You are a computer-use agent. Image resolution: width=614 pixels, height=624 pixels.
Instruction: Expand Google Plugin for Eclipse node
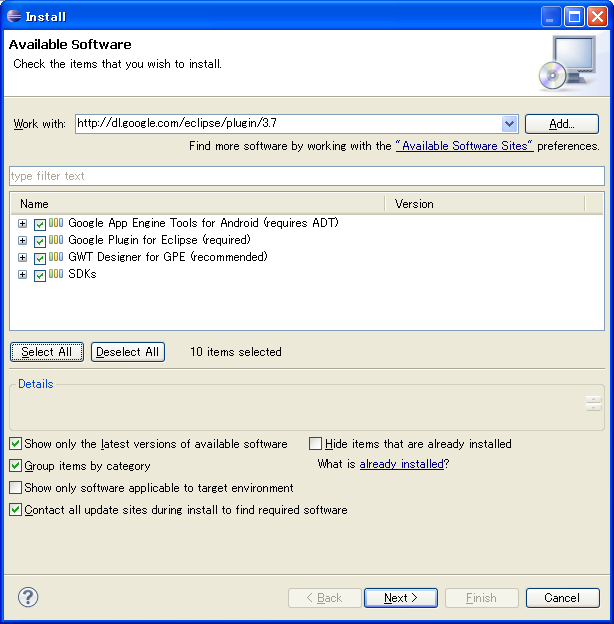(x=23, y=241)
